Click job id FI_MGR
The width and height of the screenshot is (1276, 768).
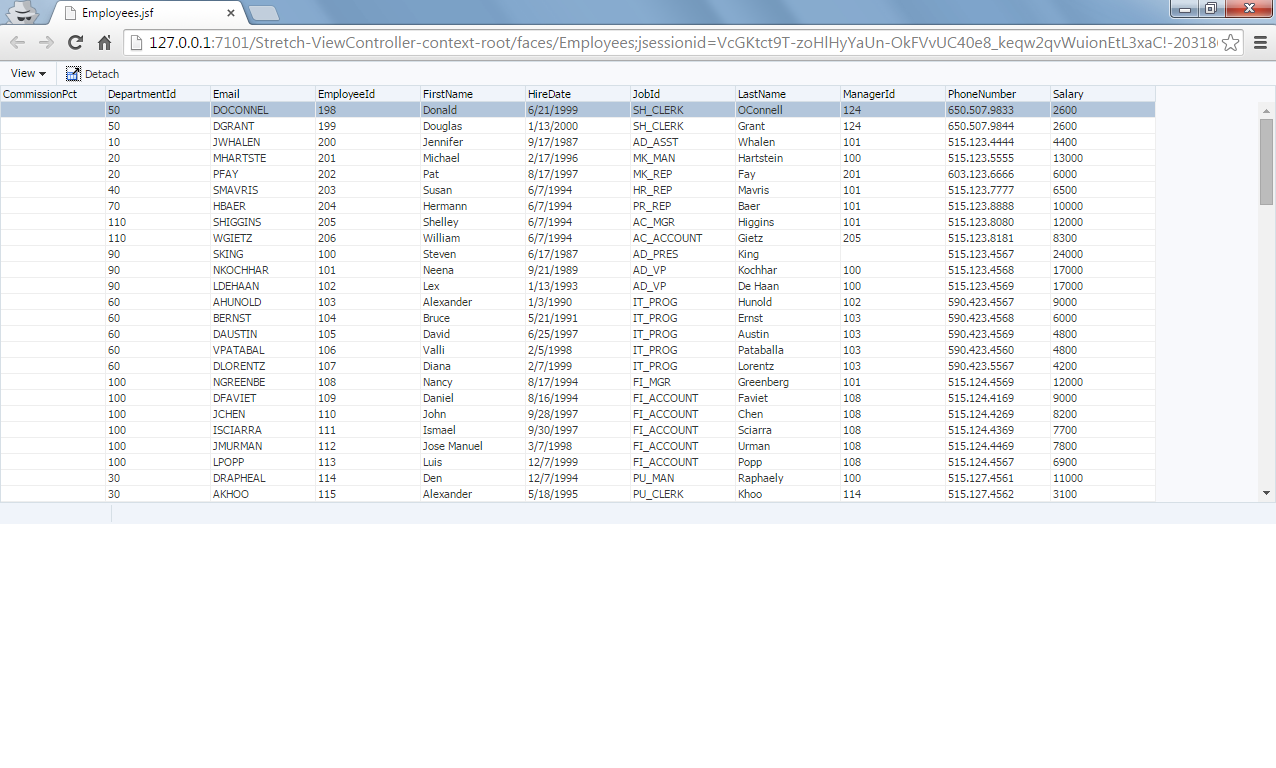click(654, 382)
